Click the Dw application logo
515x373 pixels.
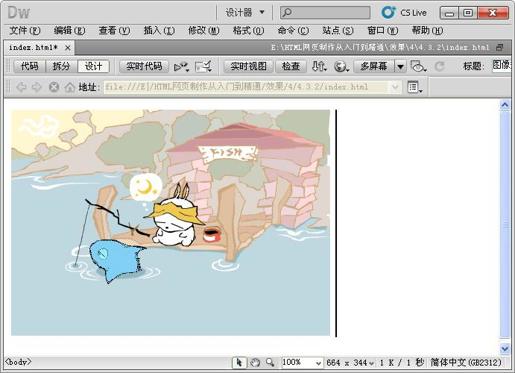click(19, 13)
